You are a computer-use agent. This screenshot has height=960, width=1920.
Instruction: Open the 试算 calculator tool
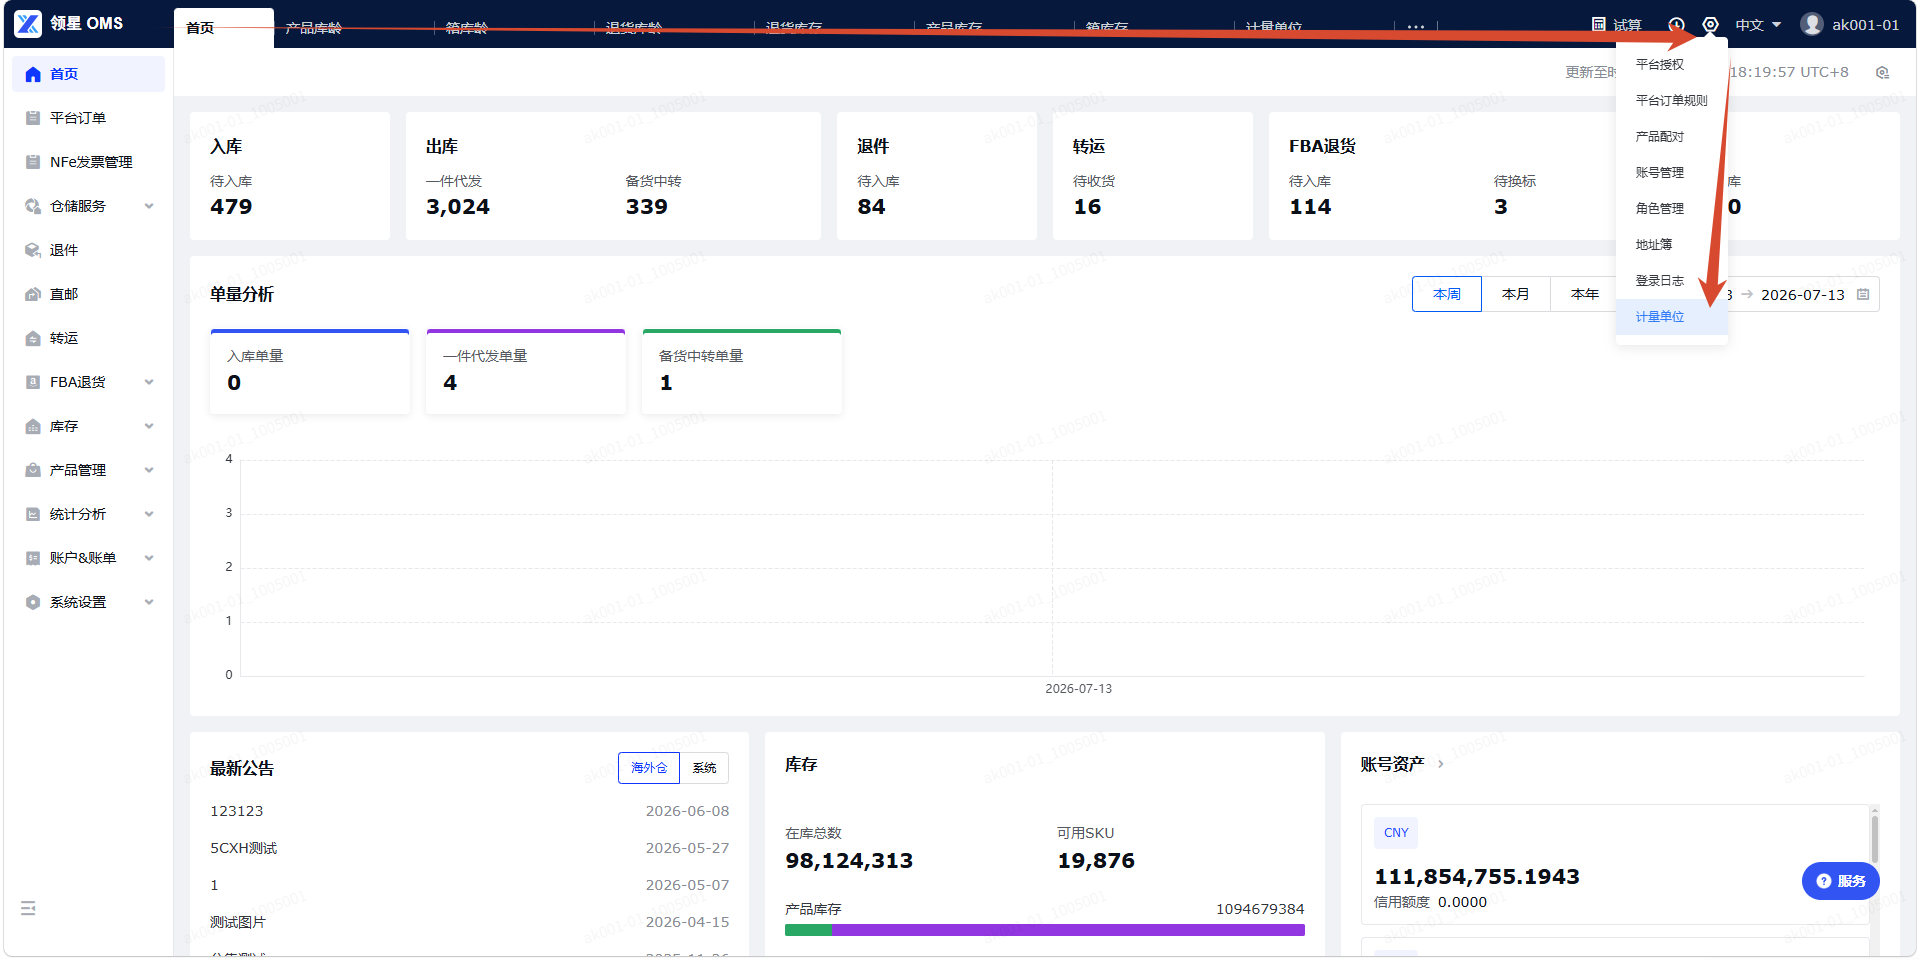(1616, 25)
